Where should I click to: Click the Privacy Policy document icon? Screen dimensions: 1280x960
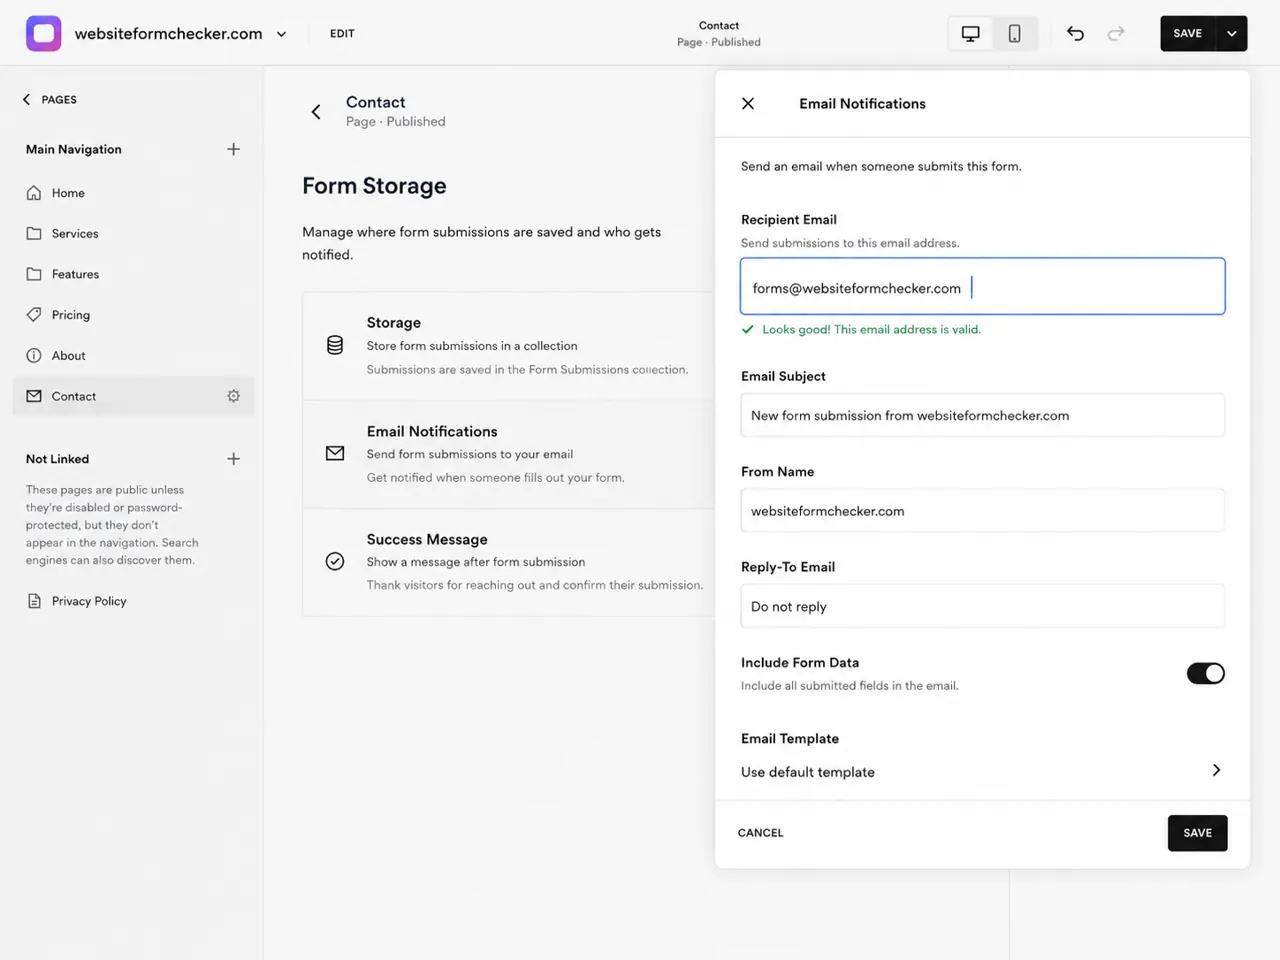pyautogui.click(x=34, y=601)
